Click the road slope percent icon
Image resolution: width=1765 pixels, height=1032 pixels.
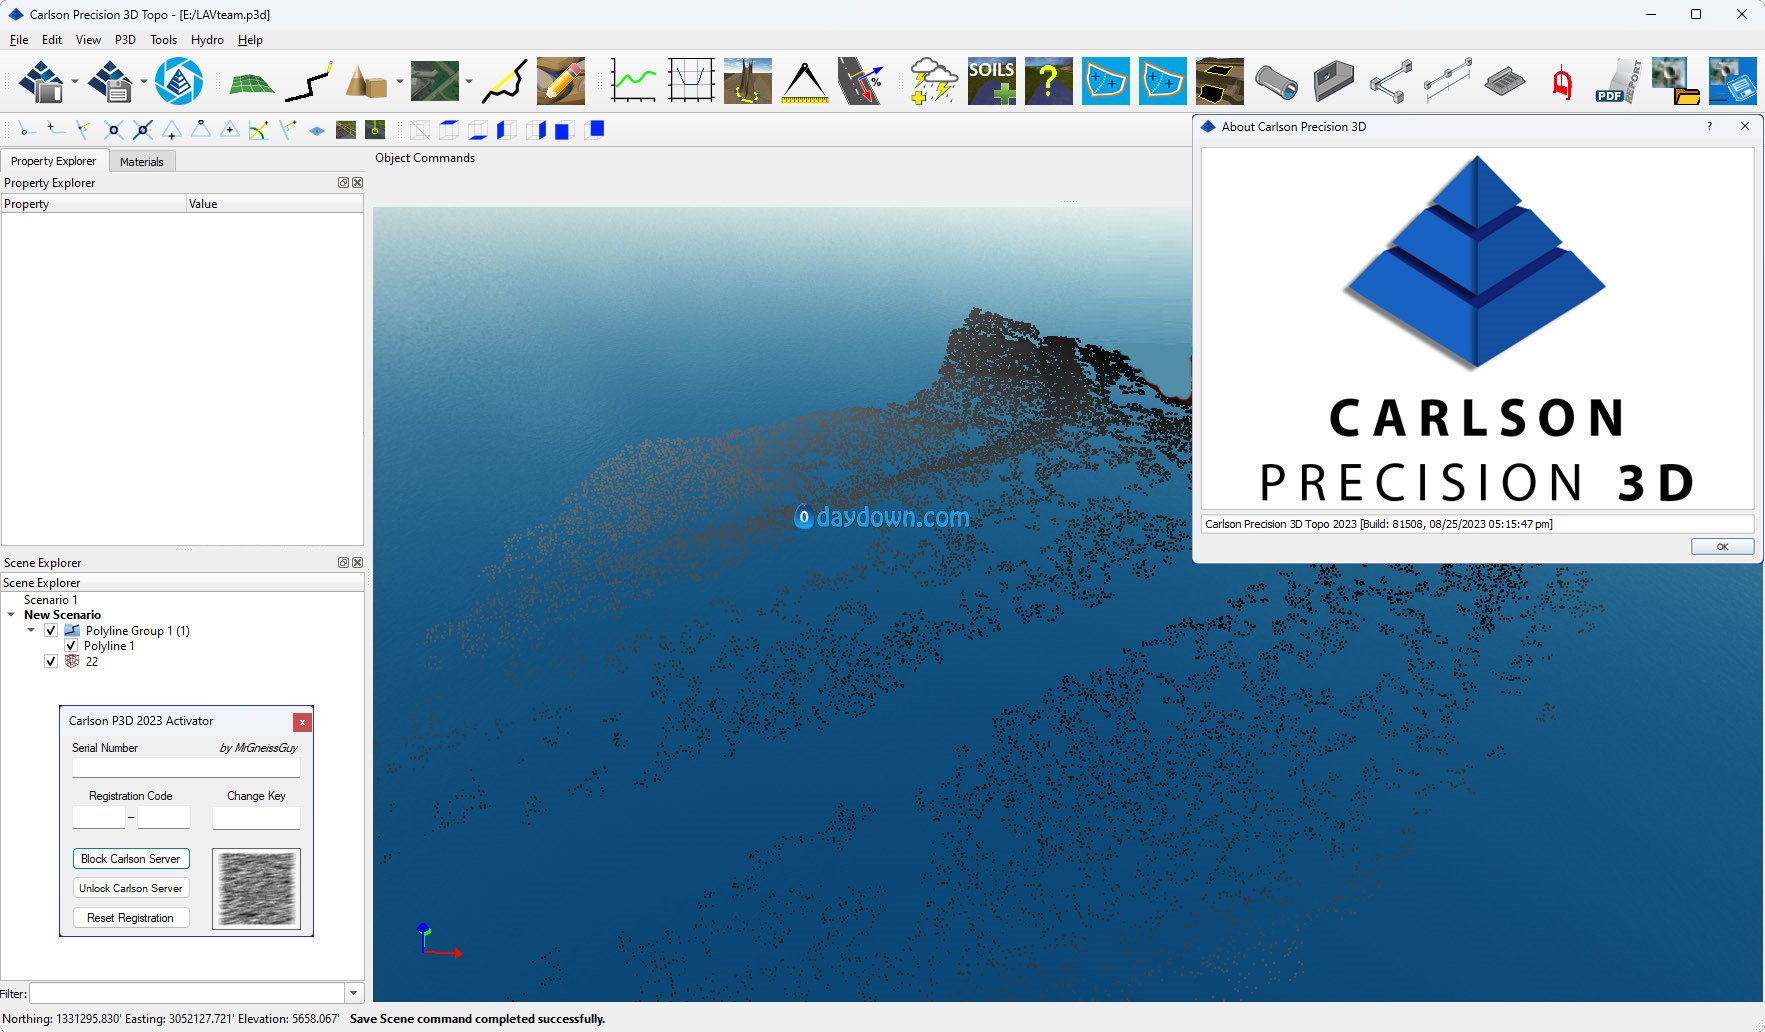861,81
